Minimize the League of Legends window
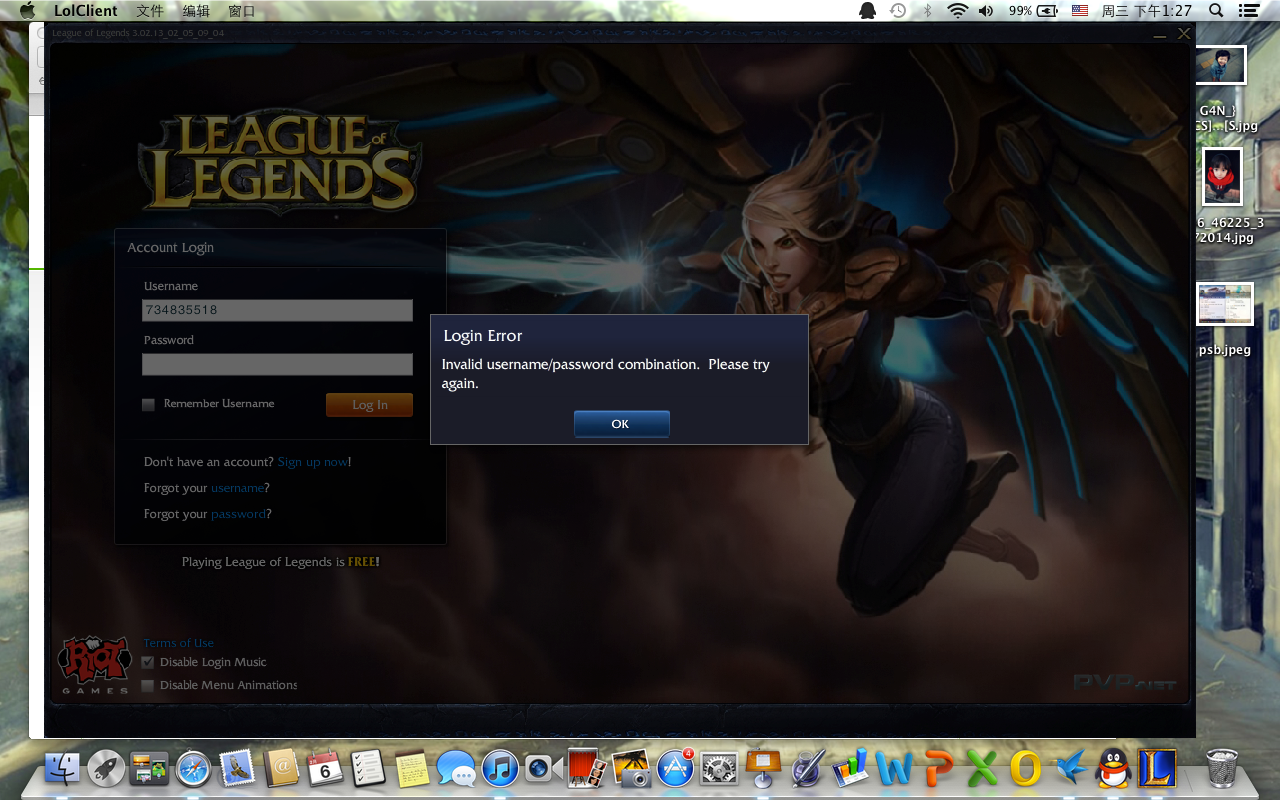Screen dimensions: 1280x800 (x=1160, y=34)
